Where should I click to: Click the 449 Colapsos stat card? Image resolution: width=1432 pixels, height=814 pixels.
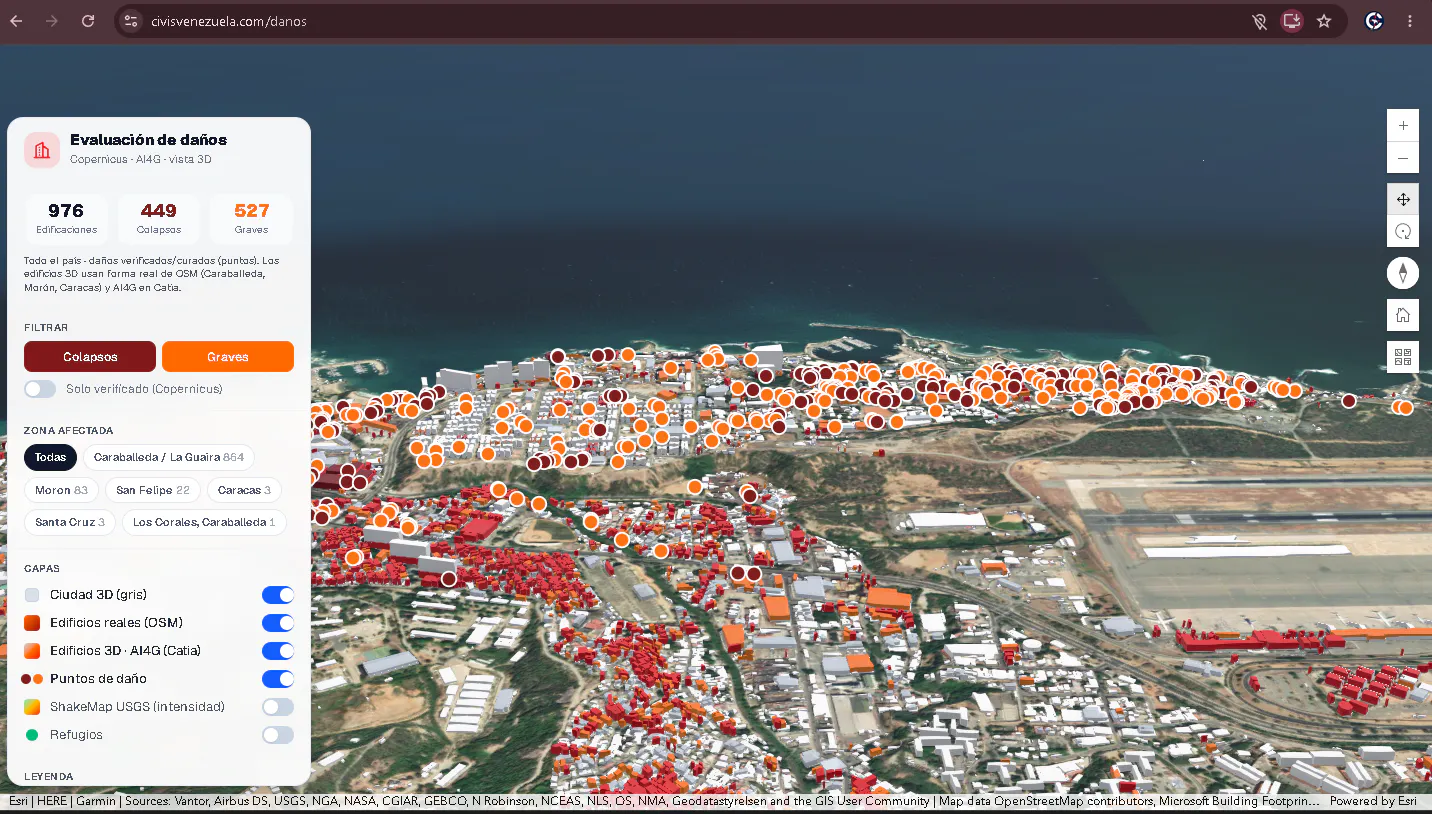click(159, 220)
